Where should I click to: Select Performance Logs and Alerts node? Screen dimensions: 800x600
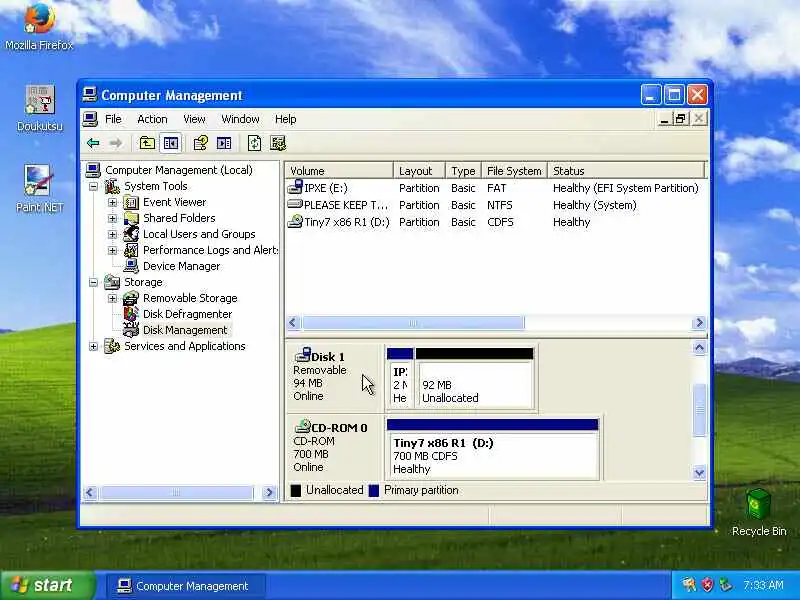[x=210, y=250]
